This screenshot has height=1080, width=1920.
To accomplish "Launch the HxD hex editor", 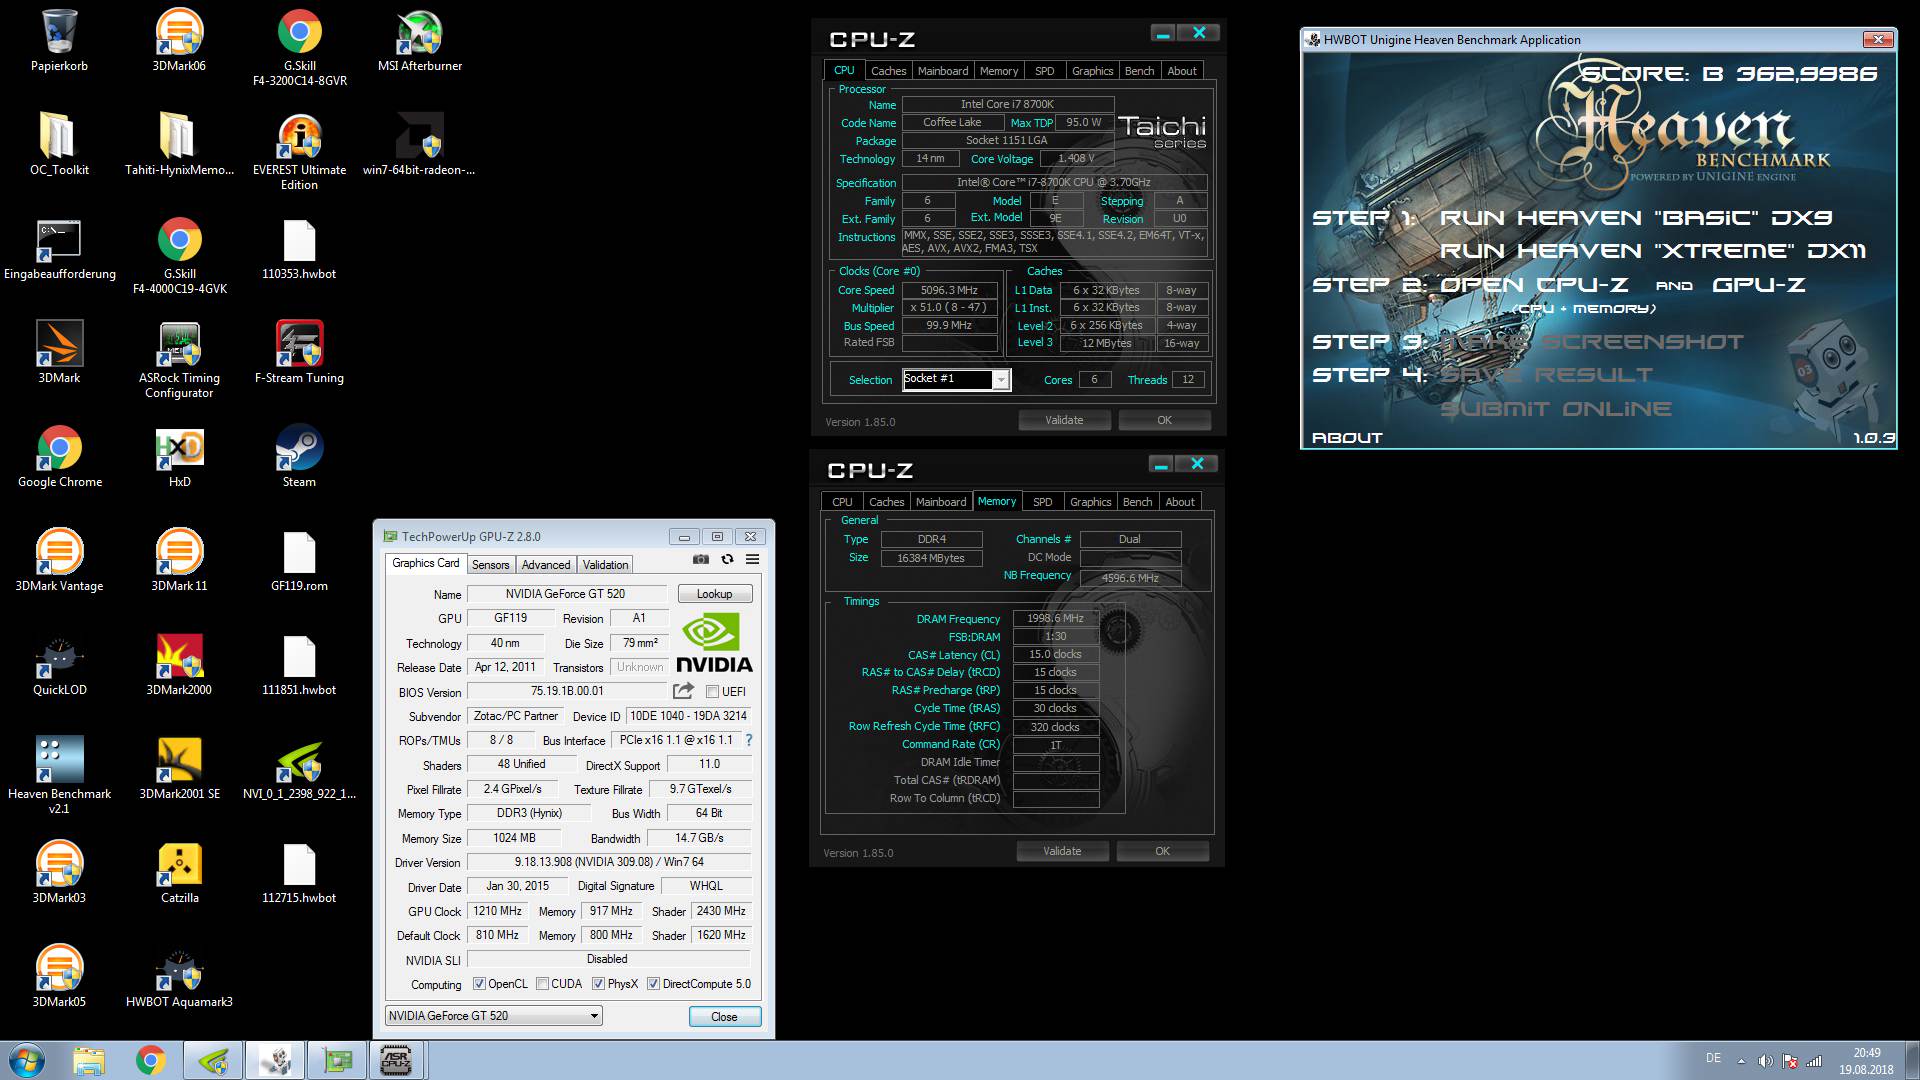I will click(x=179, y=457).
